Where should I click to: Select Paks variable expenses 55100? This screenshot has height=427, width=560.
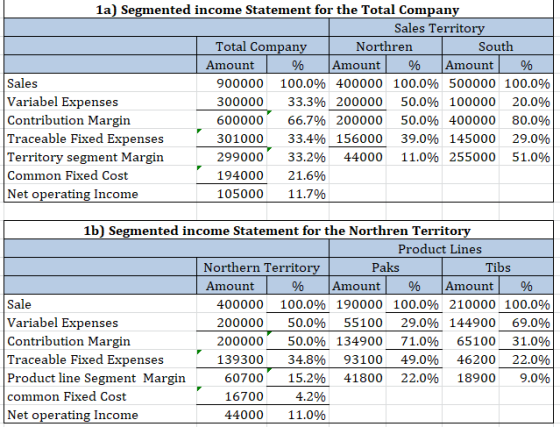click(x=358, y=322)
